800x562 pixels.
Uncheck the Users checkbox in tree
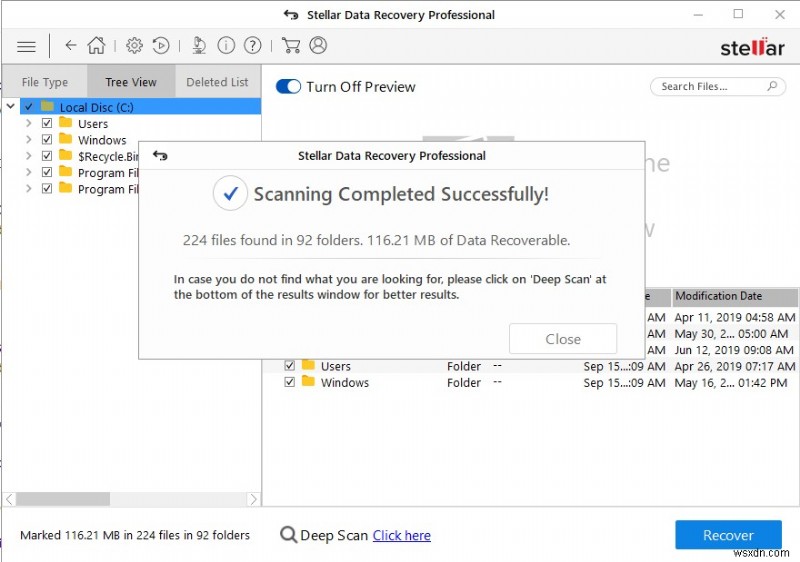click(46, 123)
